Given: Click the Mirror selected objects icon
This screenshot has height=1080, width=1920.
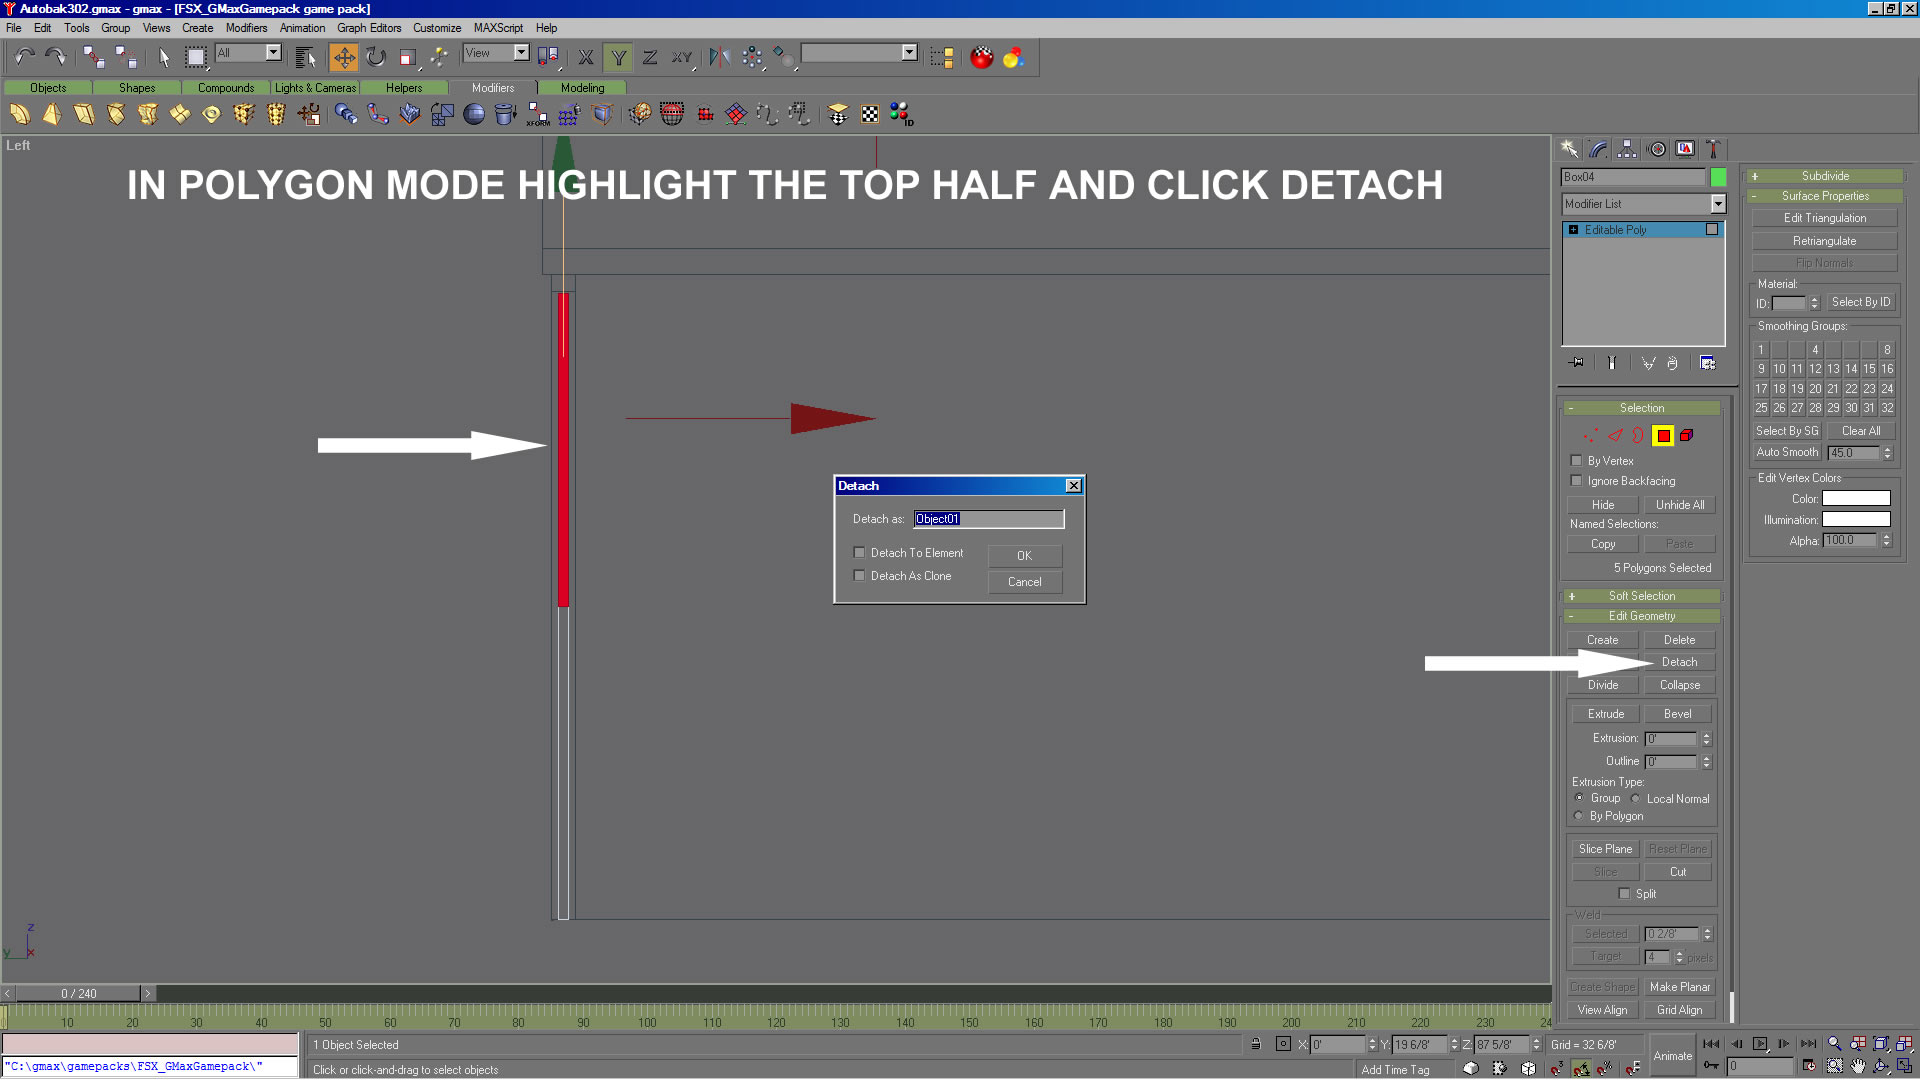Looking at the screenshot, I should (719, 57).
